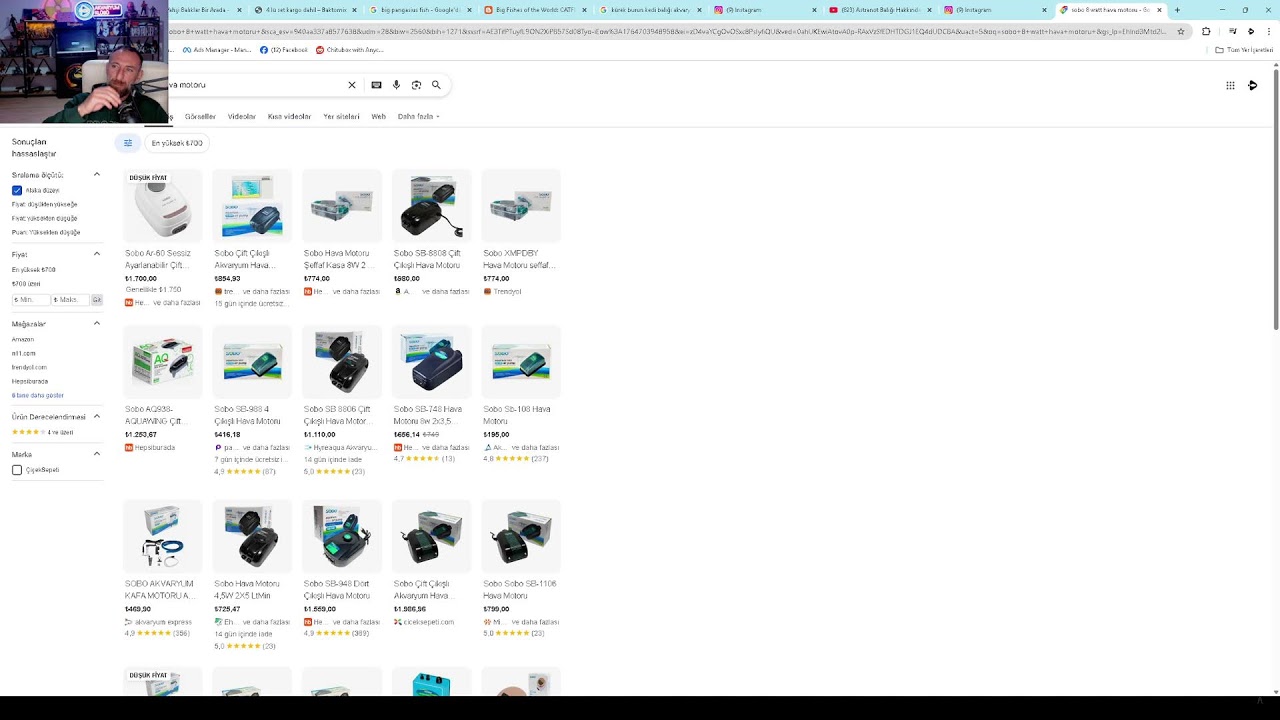
Task: Open the Facebook bookmark
Action: click(284, 50)
